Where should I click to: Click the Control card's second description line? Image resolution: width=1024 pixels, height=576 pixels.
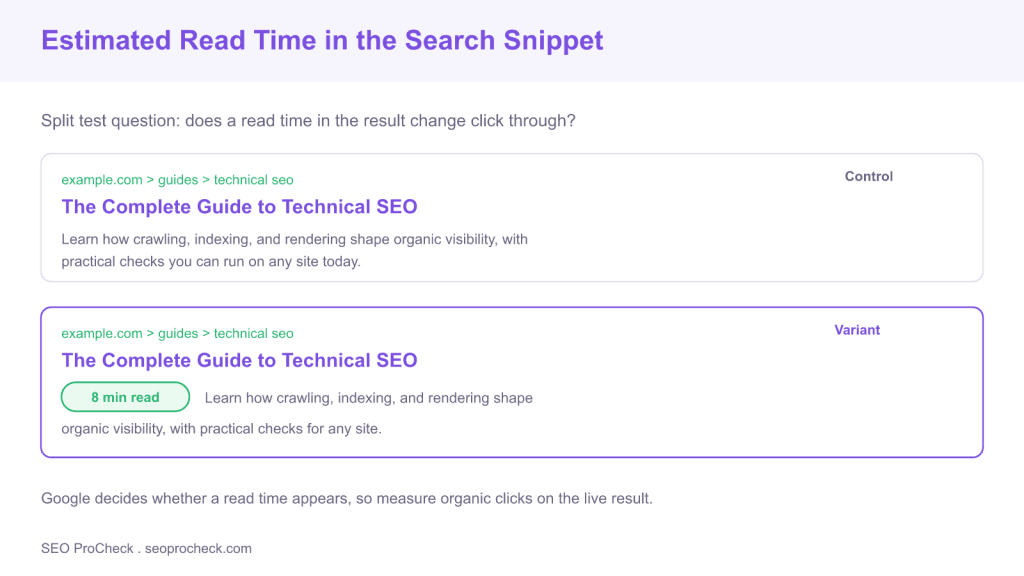pos(211,262)
